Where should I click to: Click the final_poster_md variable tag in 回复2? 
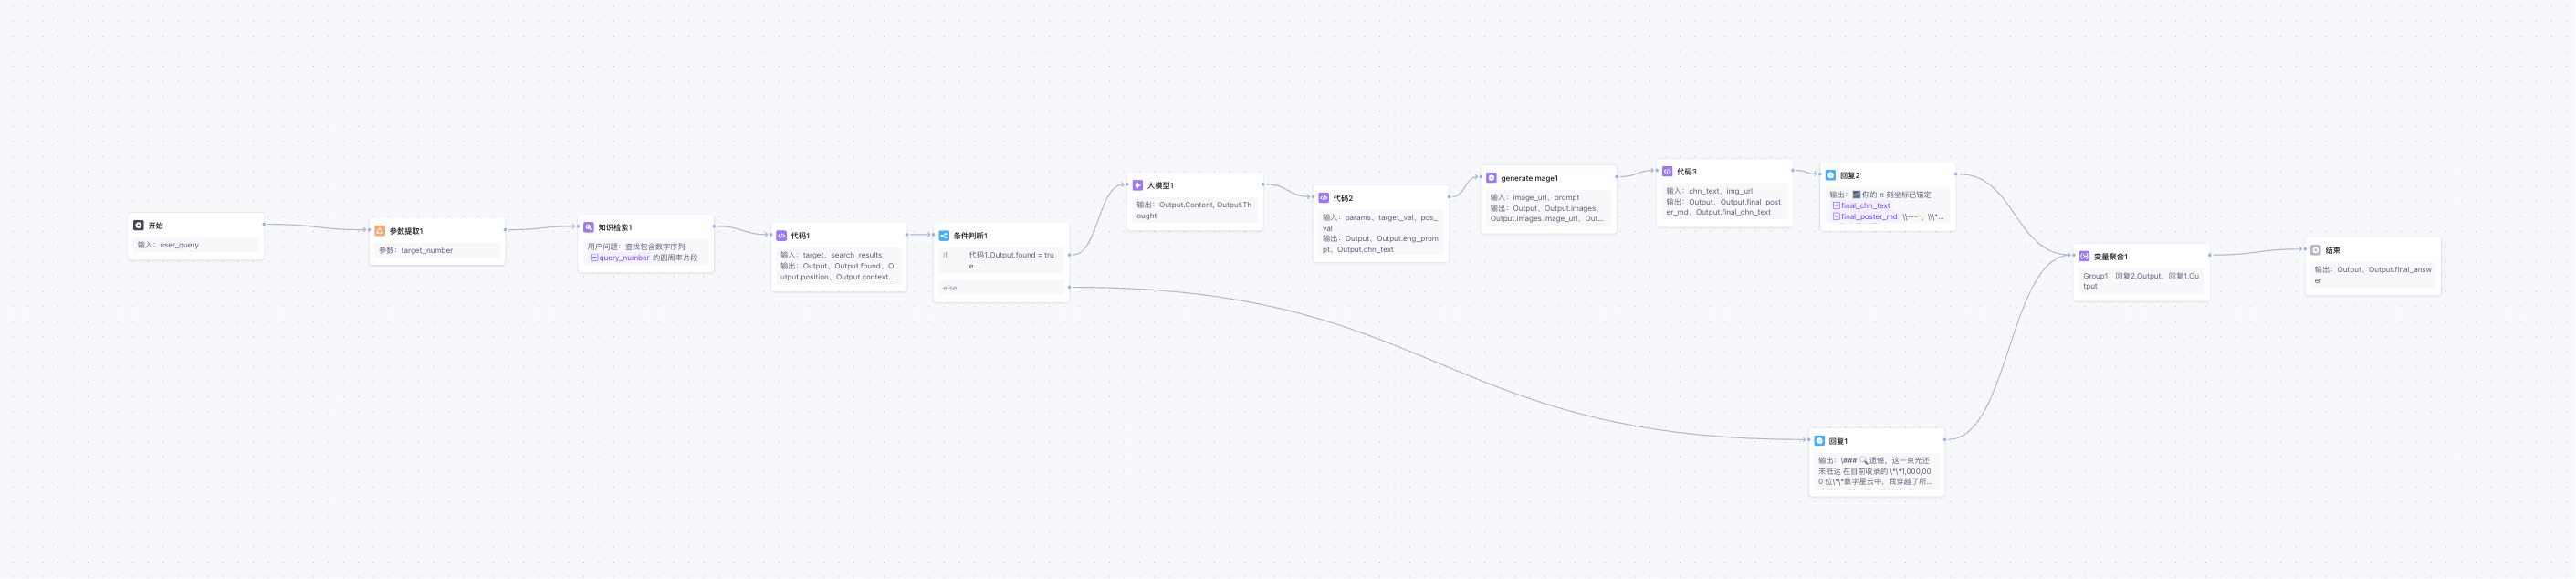(1864, 217)
